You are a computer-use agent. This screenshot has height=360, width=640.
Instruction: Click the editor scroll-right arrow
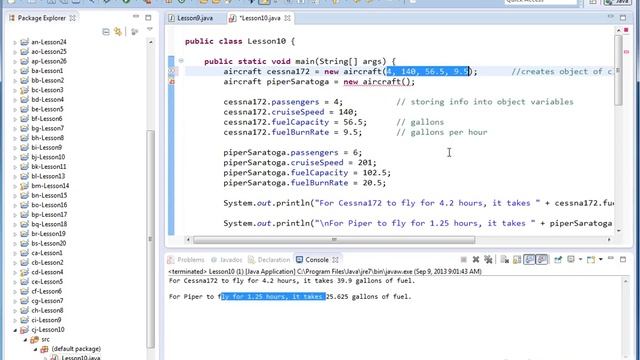point(609,240)
